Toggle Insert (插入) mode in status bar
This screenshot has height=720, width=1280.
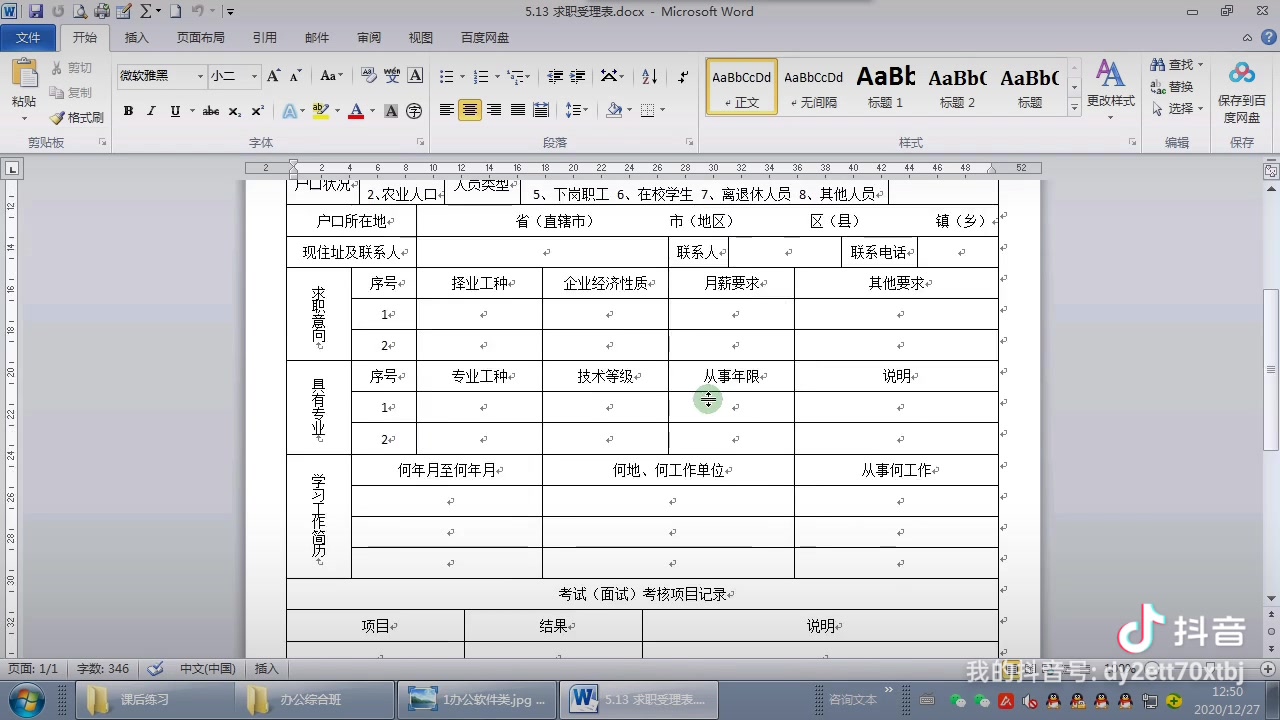pyautogui.click(x=267, y=669)
